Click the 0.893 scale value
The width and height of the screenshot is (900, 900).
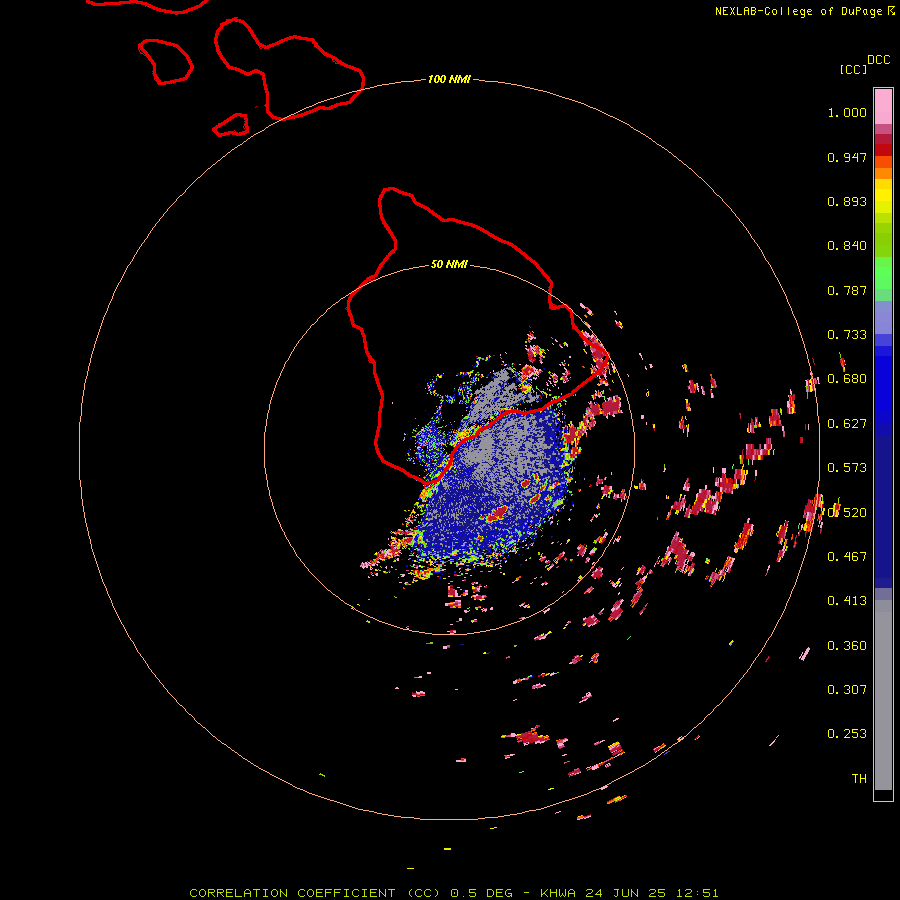coord(847,201)
